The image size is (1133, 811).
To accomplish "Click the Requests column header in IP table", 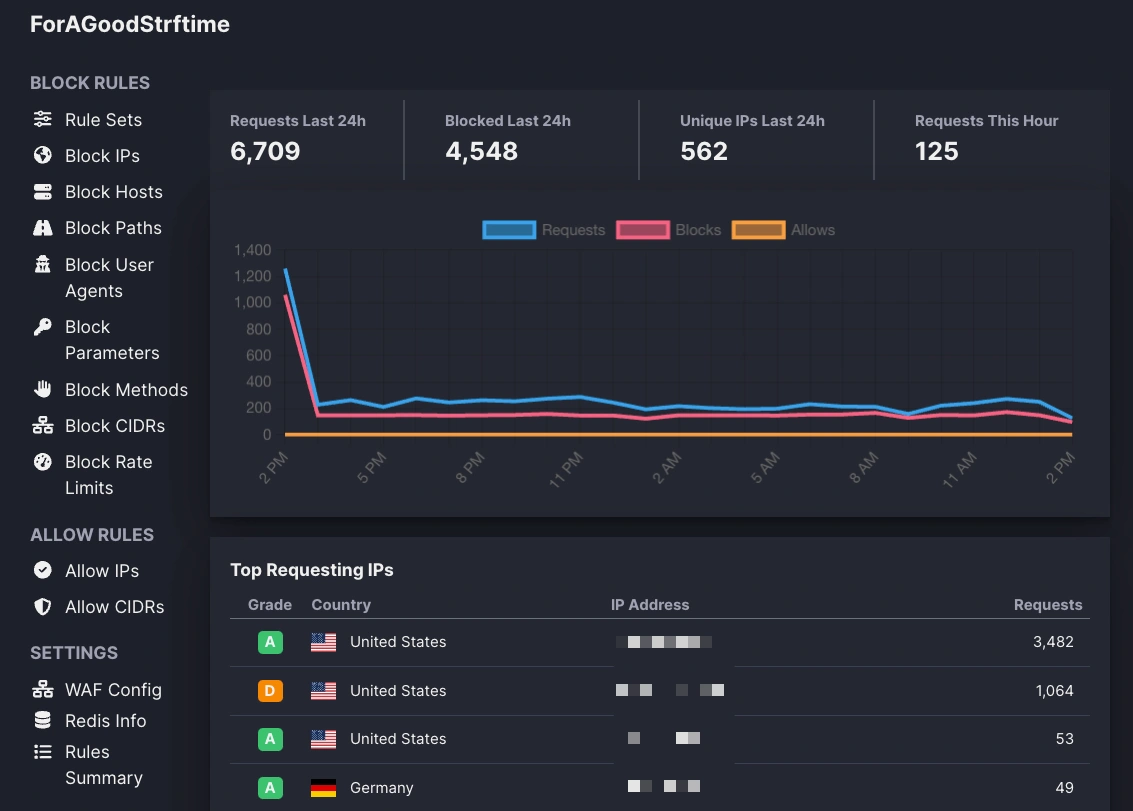I will click(1048, 605).
